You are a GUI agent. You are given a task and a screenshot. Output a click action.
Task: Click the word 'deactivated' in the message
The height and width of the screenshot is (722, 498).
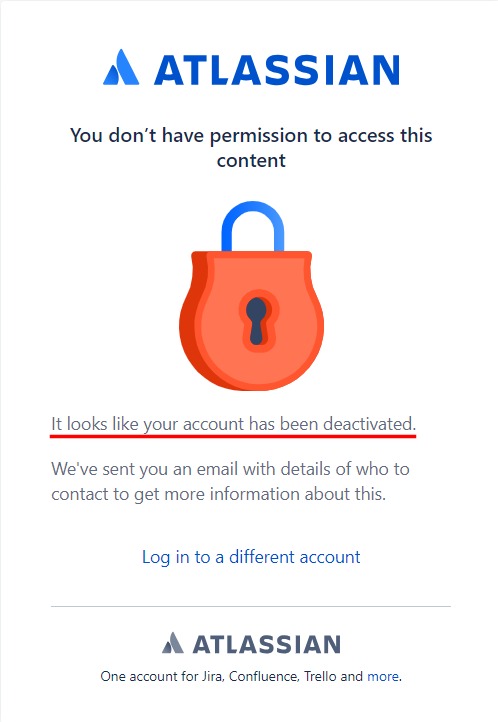tap(369, 424)
